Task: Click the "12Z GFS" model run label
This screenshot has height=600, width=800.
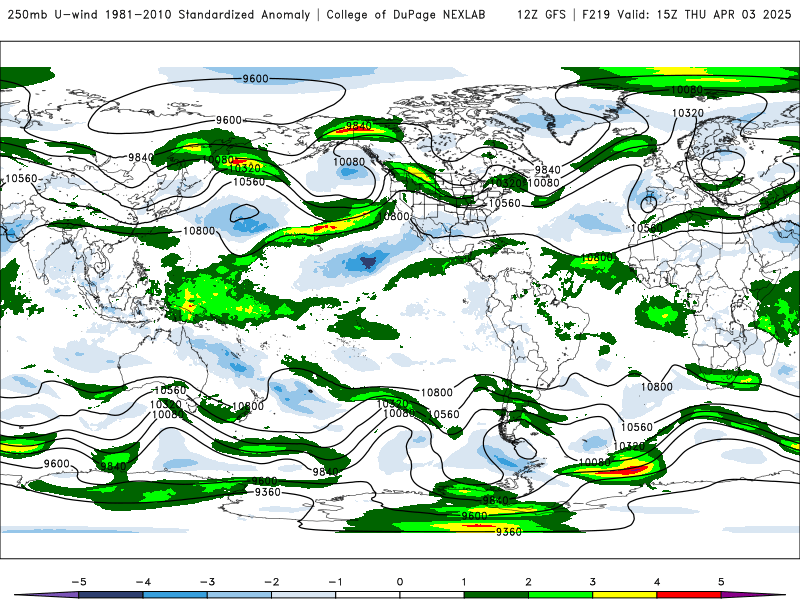Action: point(541,14)
